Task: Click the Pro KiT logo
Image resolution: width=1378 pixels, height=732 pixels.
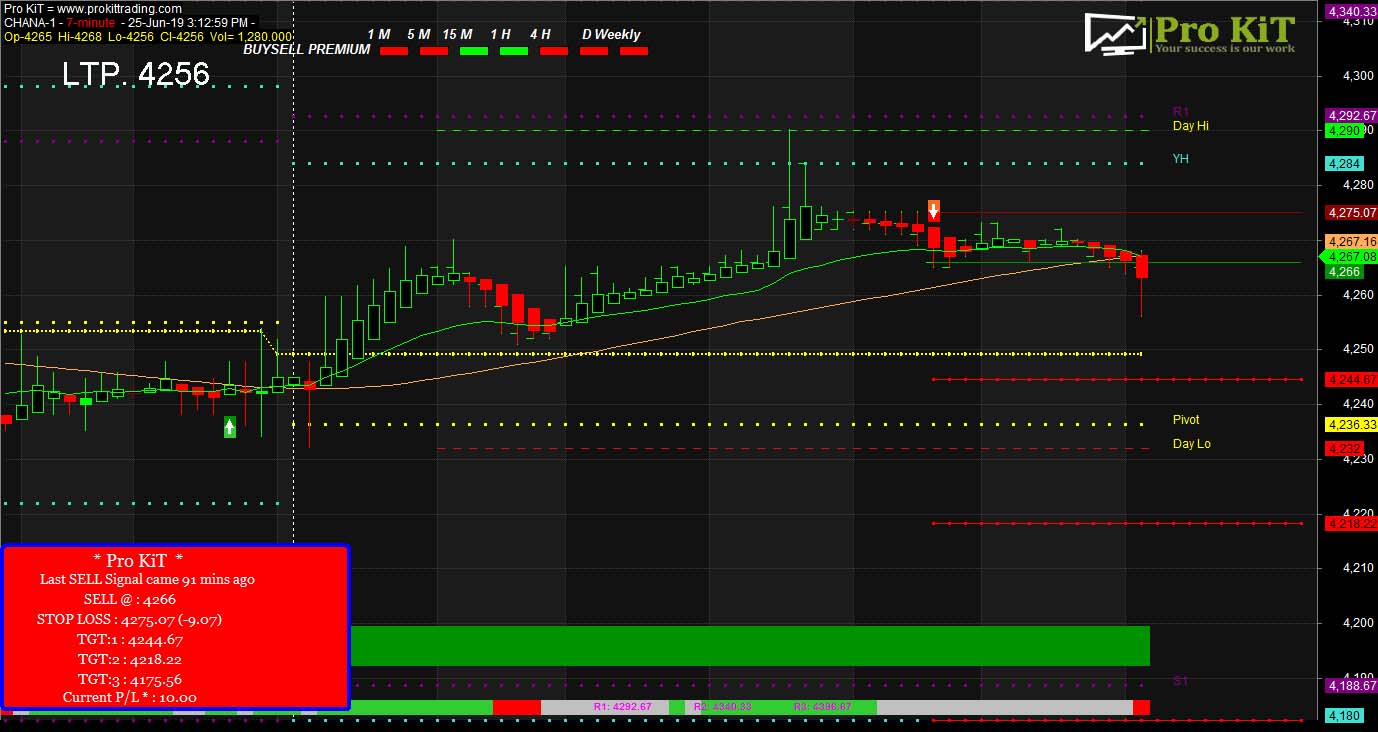Action: click(1190, 35)
